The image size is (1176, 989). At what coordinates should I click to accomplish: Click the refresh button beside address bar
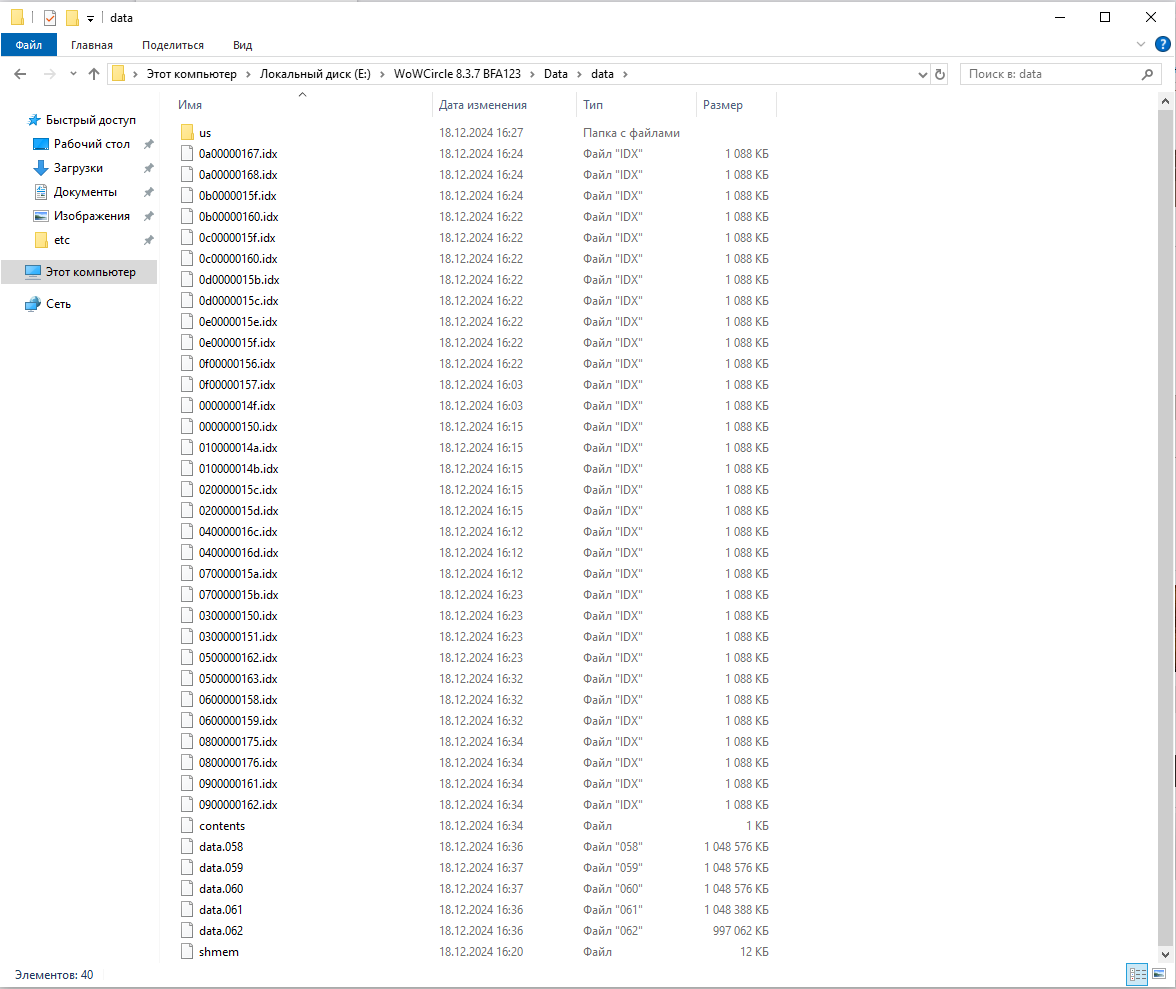(940, 74)
